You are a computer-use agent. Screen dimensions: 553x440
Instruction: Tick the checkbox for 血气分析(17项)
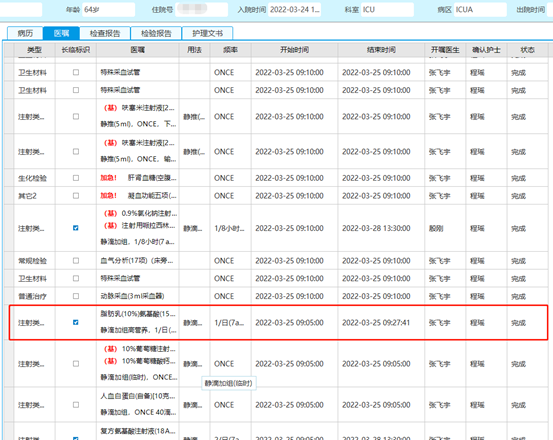coord(76,261)
